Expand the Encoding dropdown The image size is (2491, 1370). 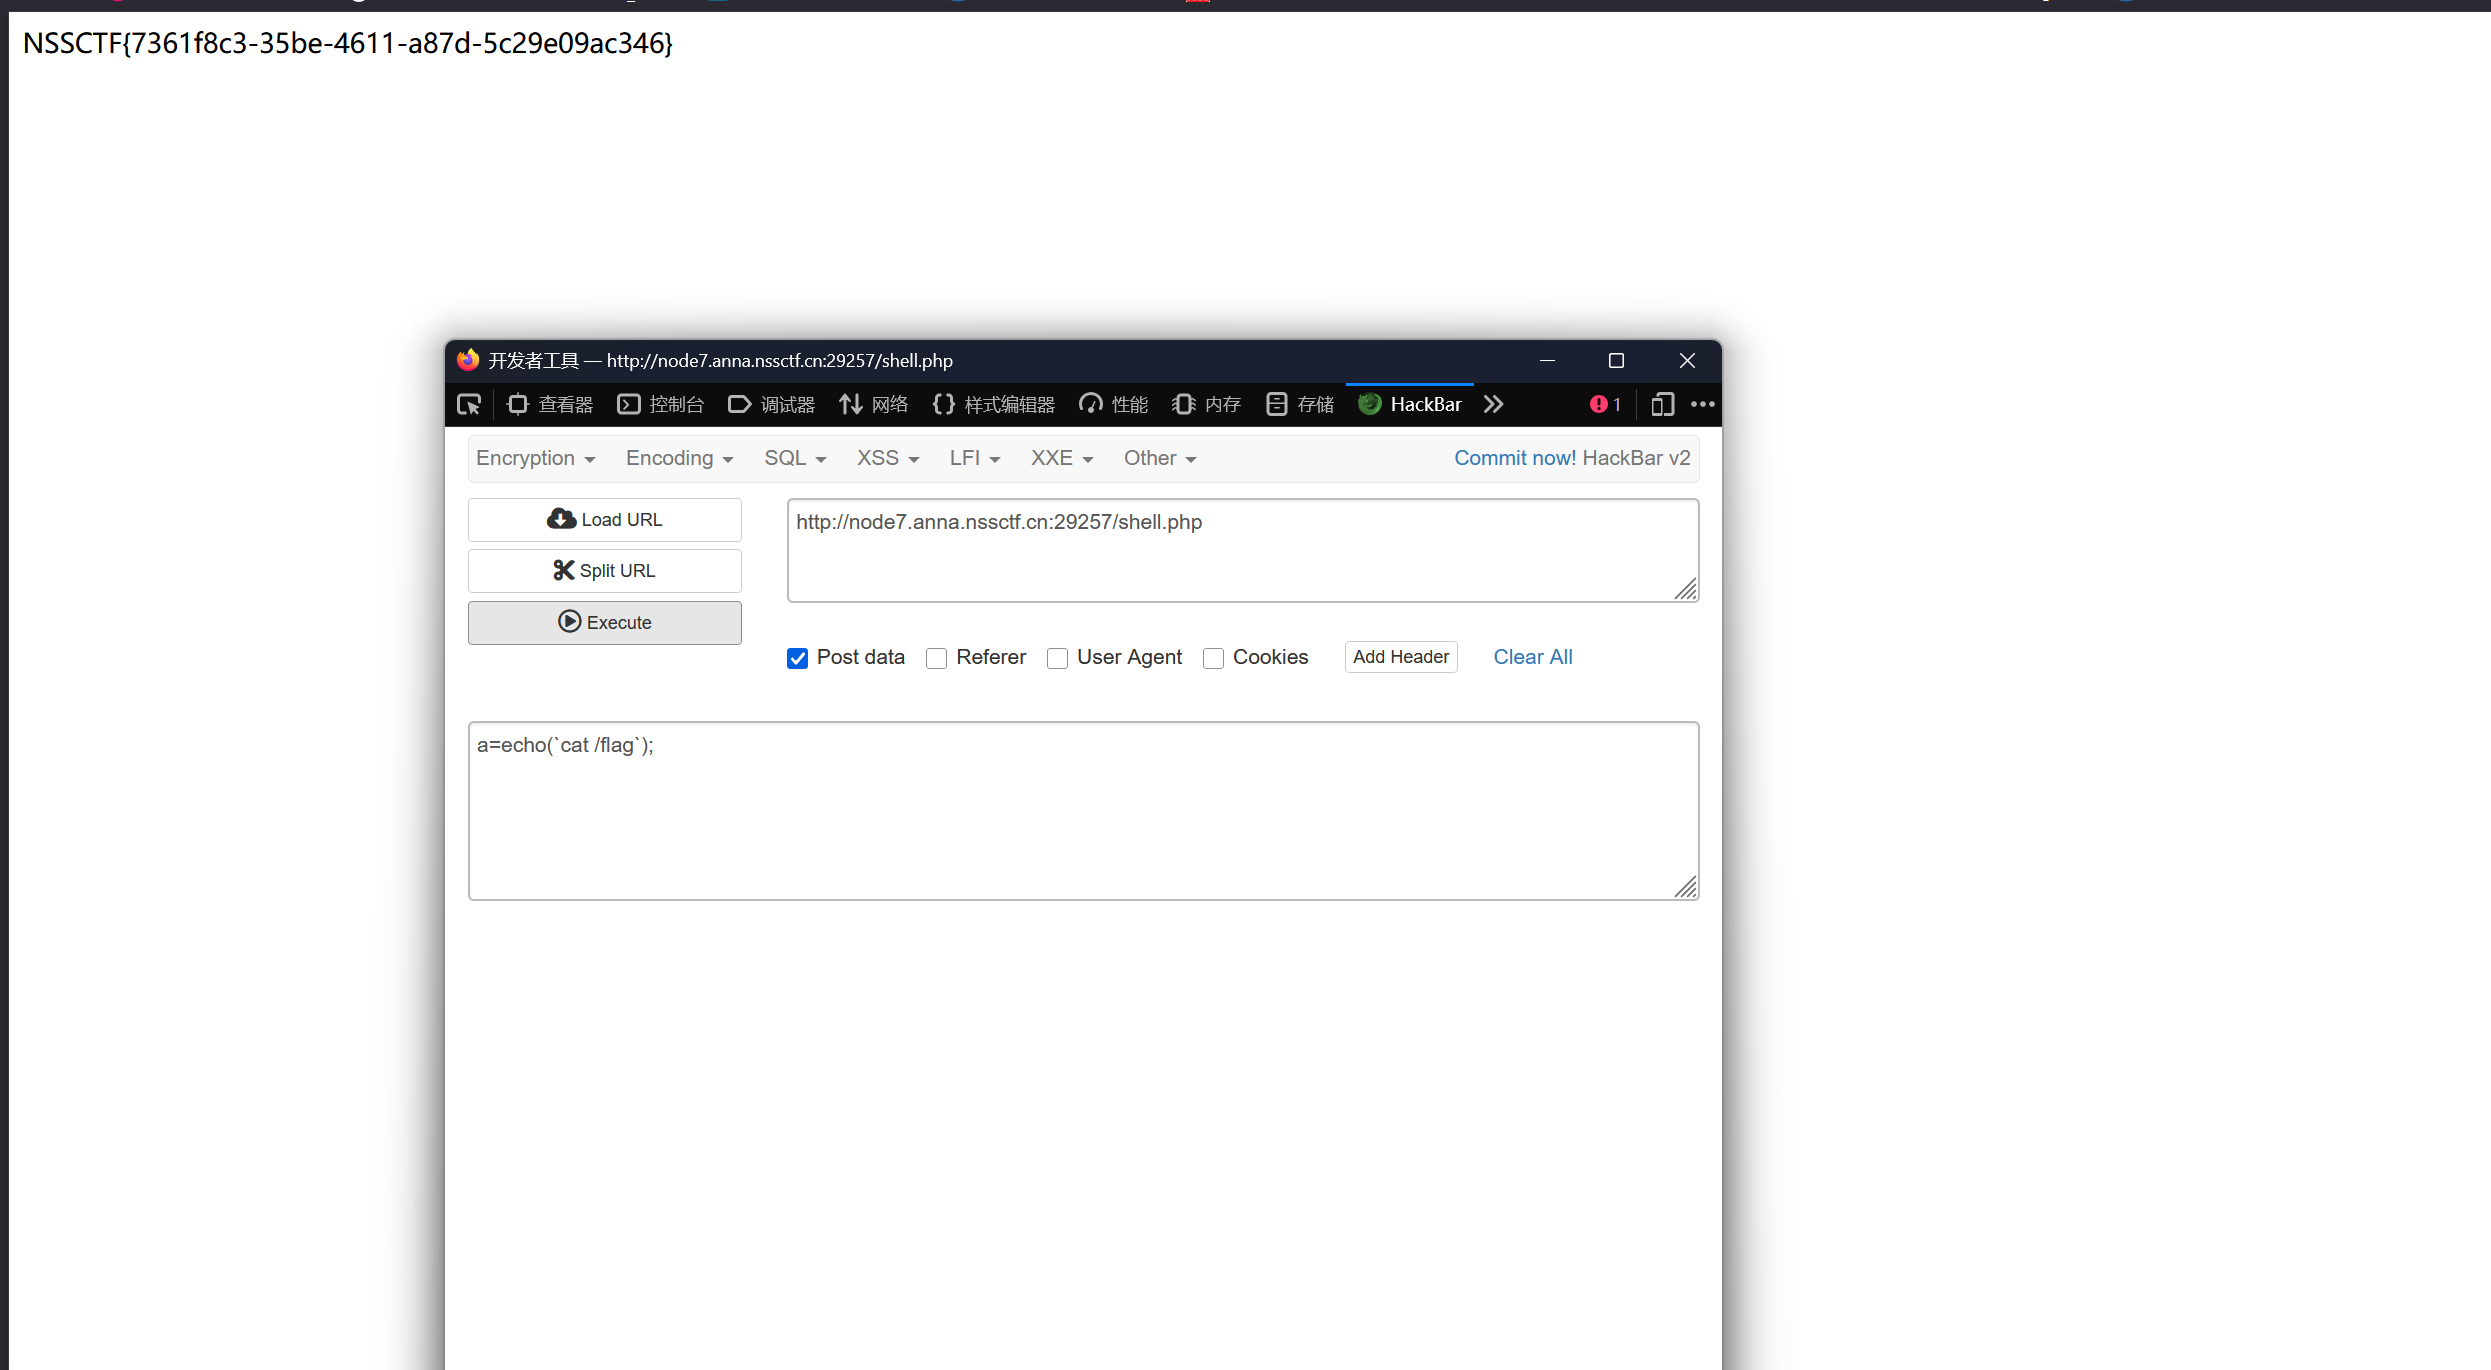[x=680, y=459]
